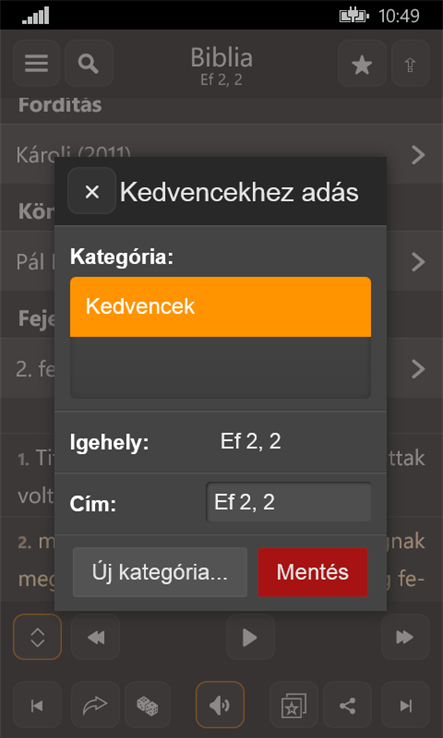Expand the Károli translation chevron
This screenshot has width=443, height=738.
(418, 154)
